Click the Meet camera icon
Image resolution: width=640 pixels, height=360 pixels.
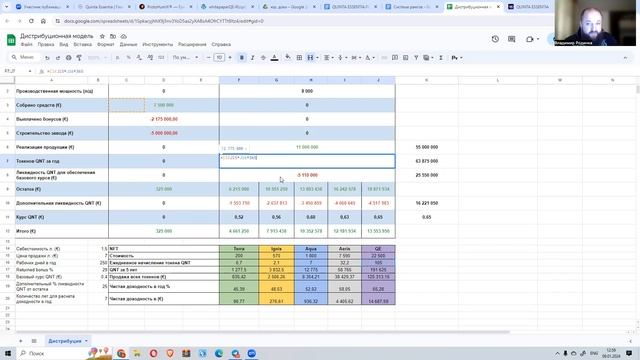click(530, 39)
